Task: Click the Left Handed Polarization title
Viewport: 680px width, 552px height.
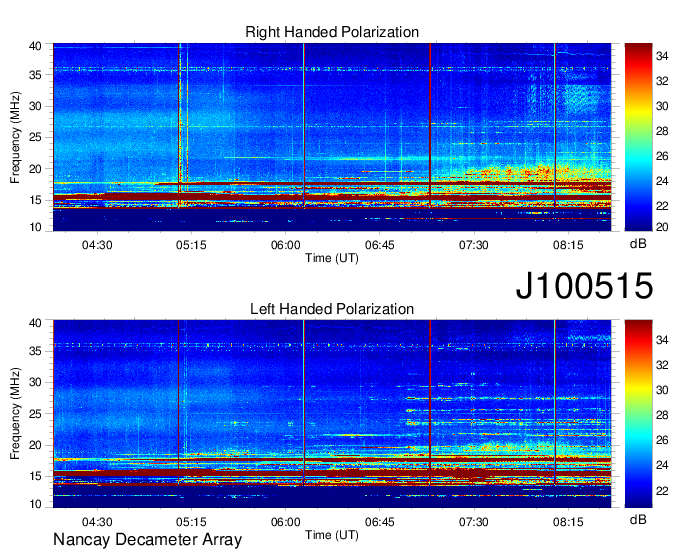Action: [332, 309]
